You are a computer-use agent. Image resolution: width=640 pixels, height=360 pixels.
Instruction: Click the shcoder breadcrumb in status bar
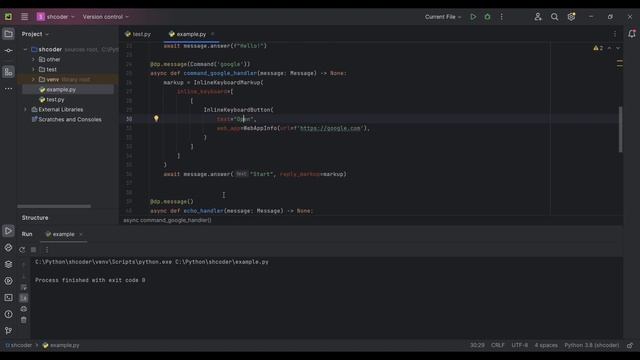point(19,345)
